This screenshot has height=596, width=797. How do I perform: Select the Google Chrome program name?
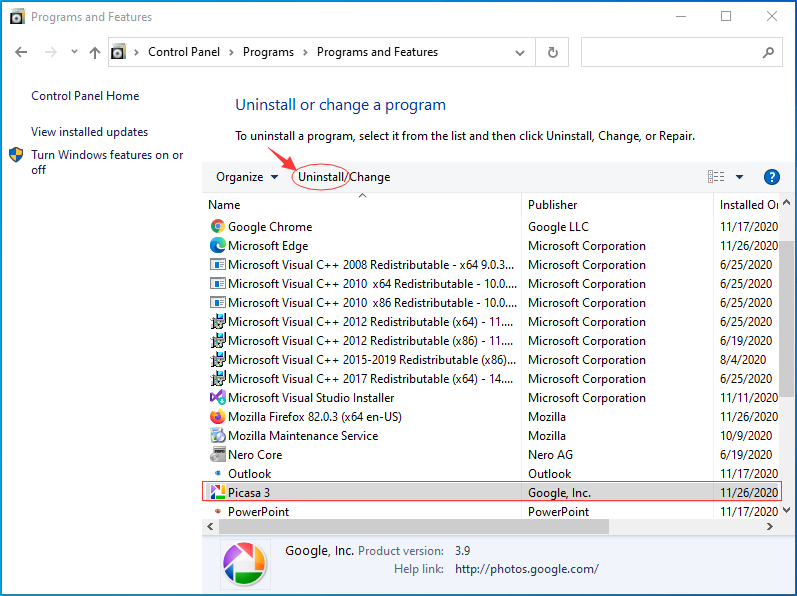[270, 227]
